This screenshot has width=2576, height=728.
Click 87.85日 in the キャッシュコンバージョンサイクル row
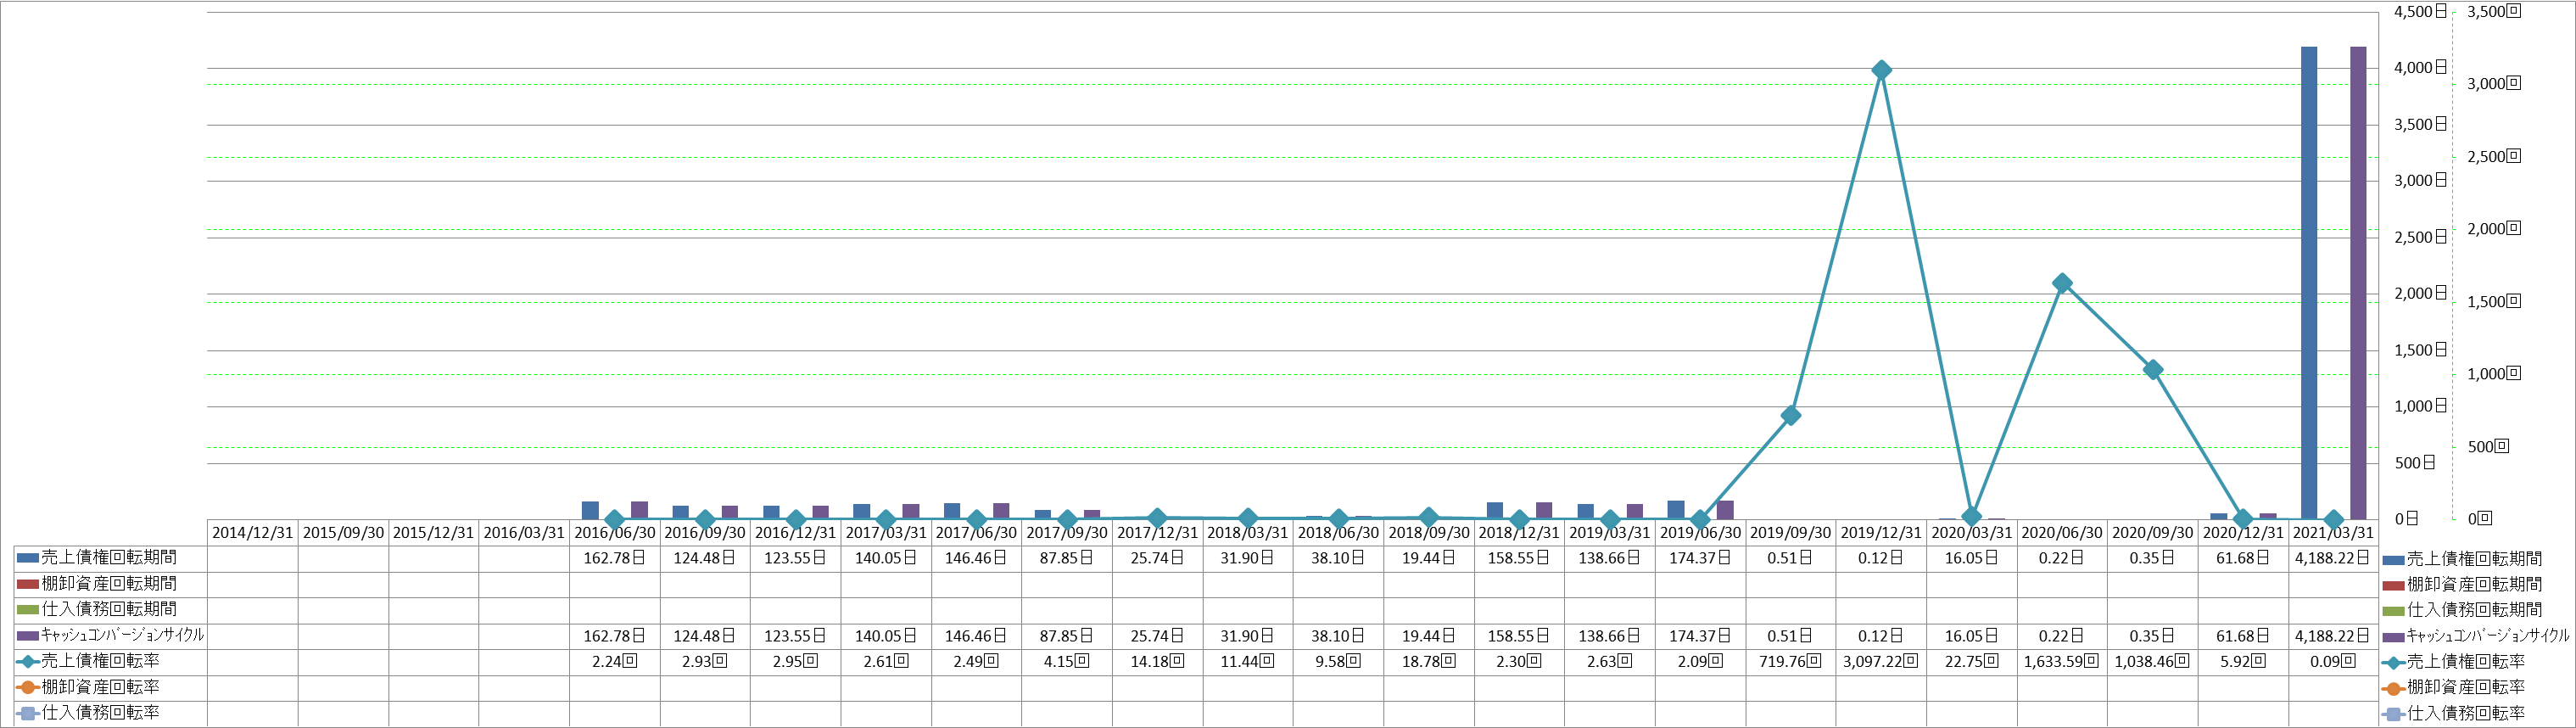click(1067, 636)
